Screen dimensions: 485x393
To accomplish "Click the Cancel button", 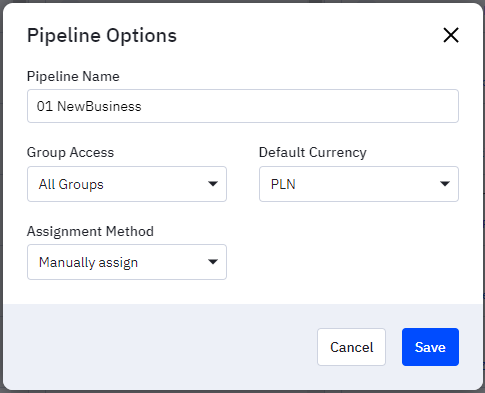I will (351, 347).
